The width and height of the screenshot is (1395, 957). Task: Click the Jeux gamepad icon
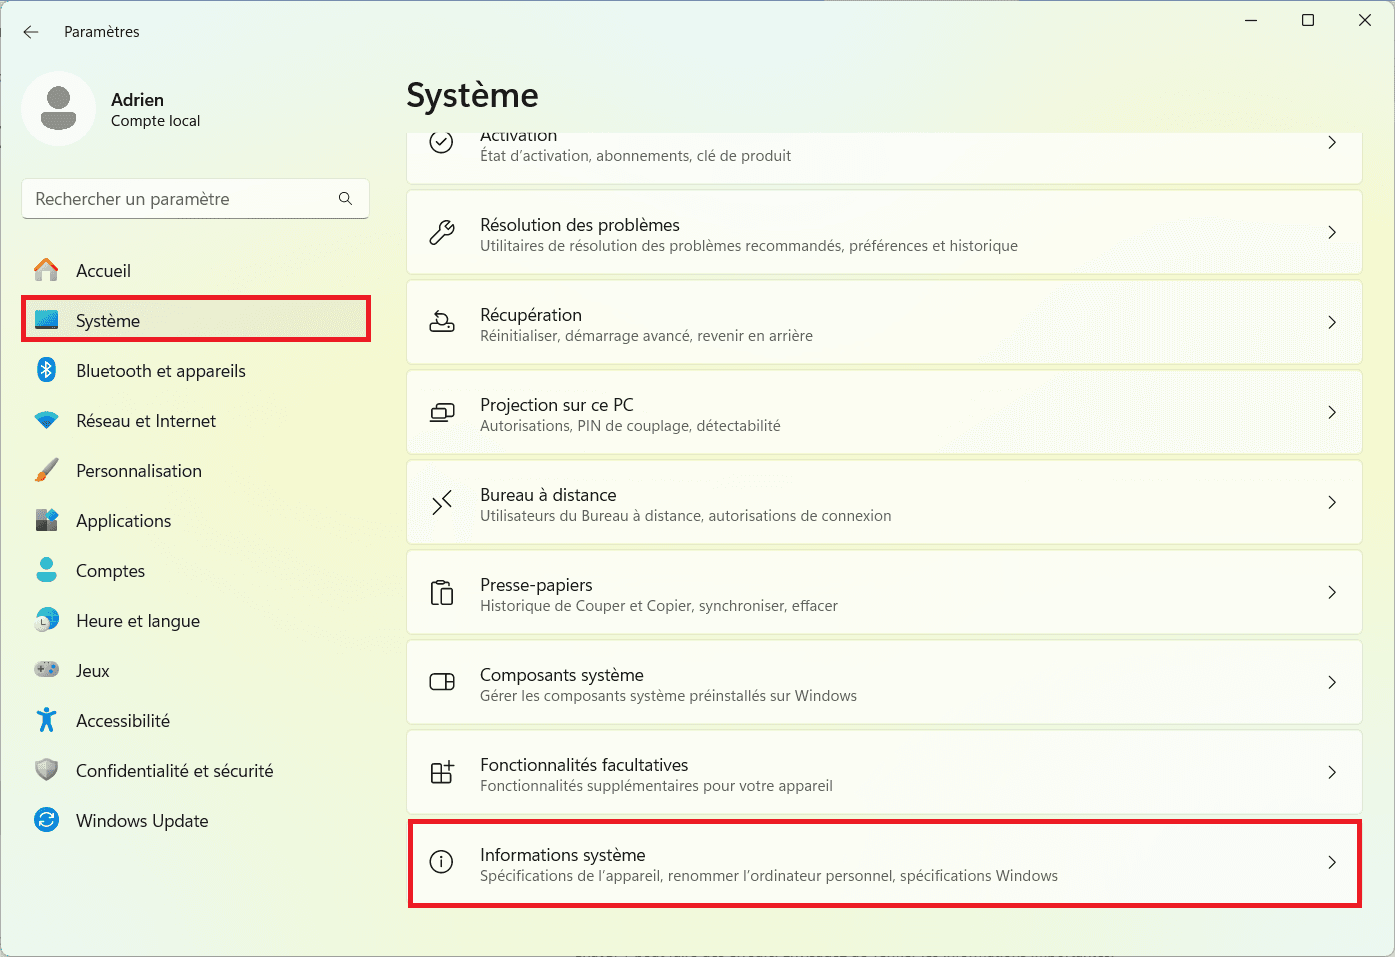(x=46, y=670)
